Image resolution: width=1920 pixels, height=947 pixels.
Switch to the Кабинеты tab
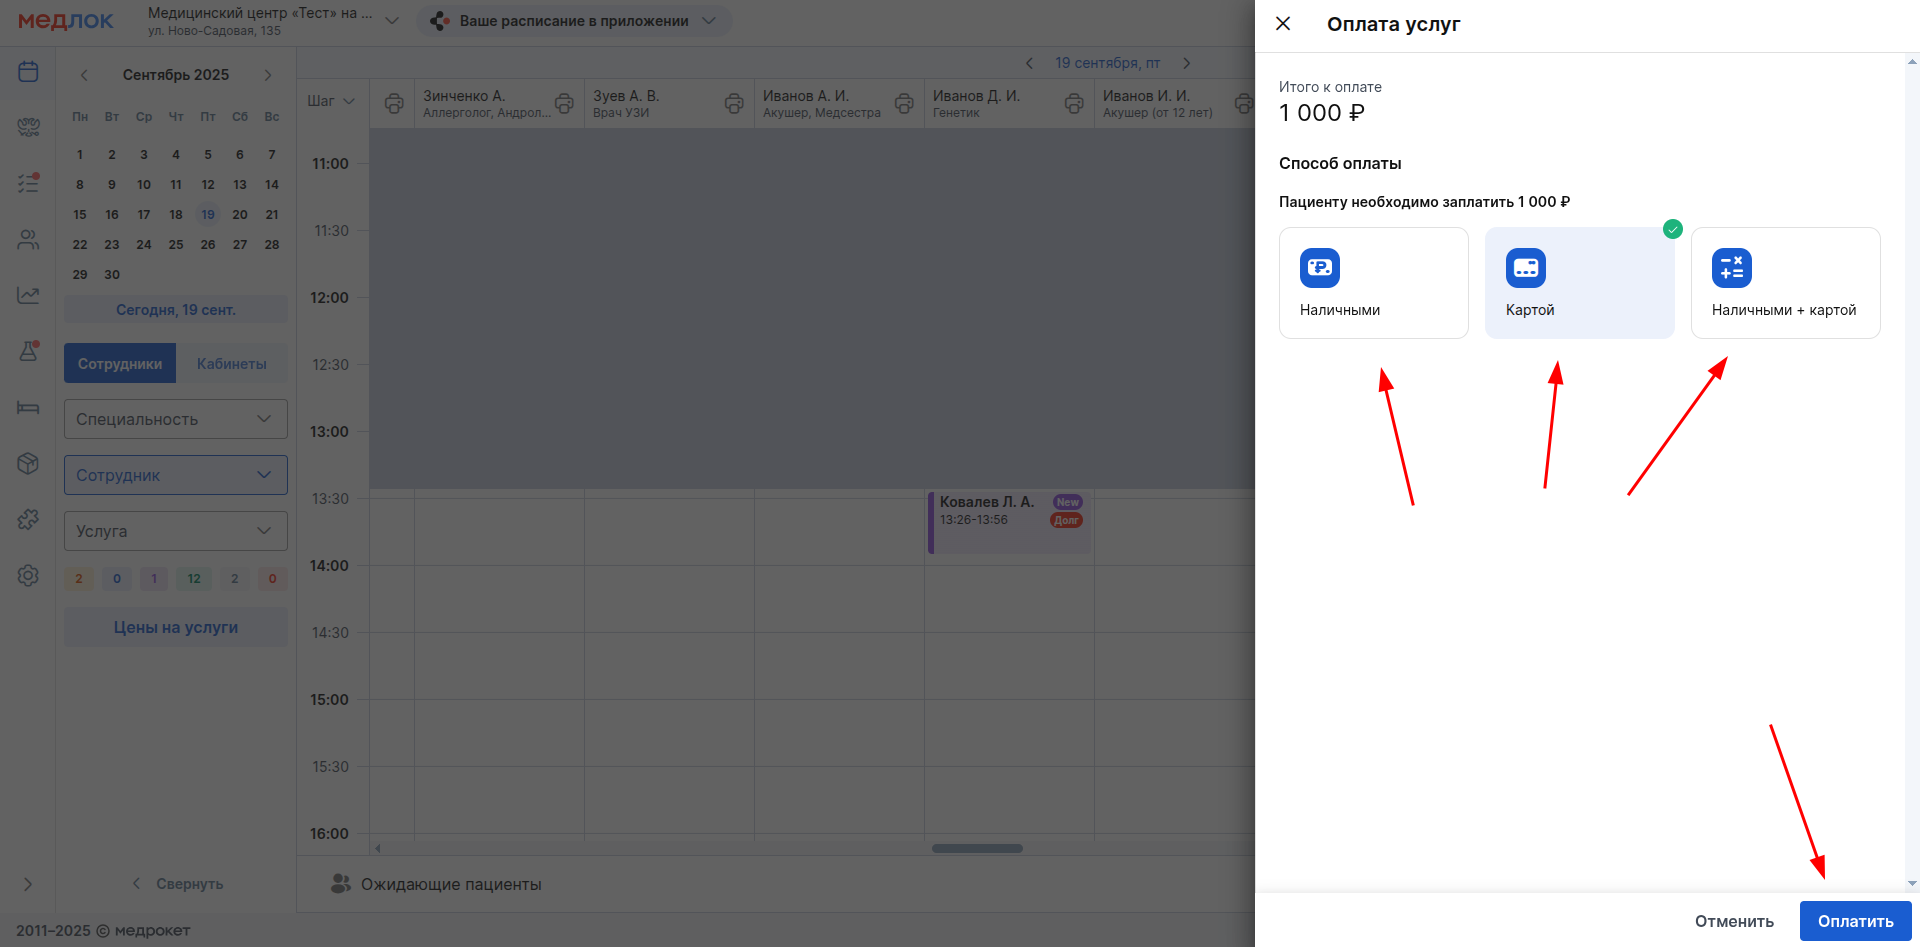point(231,364)
